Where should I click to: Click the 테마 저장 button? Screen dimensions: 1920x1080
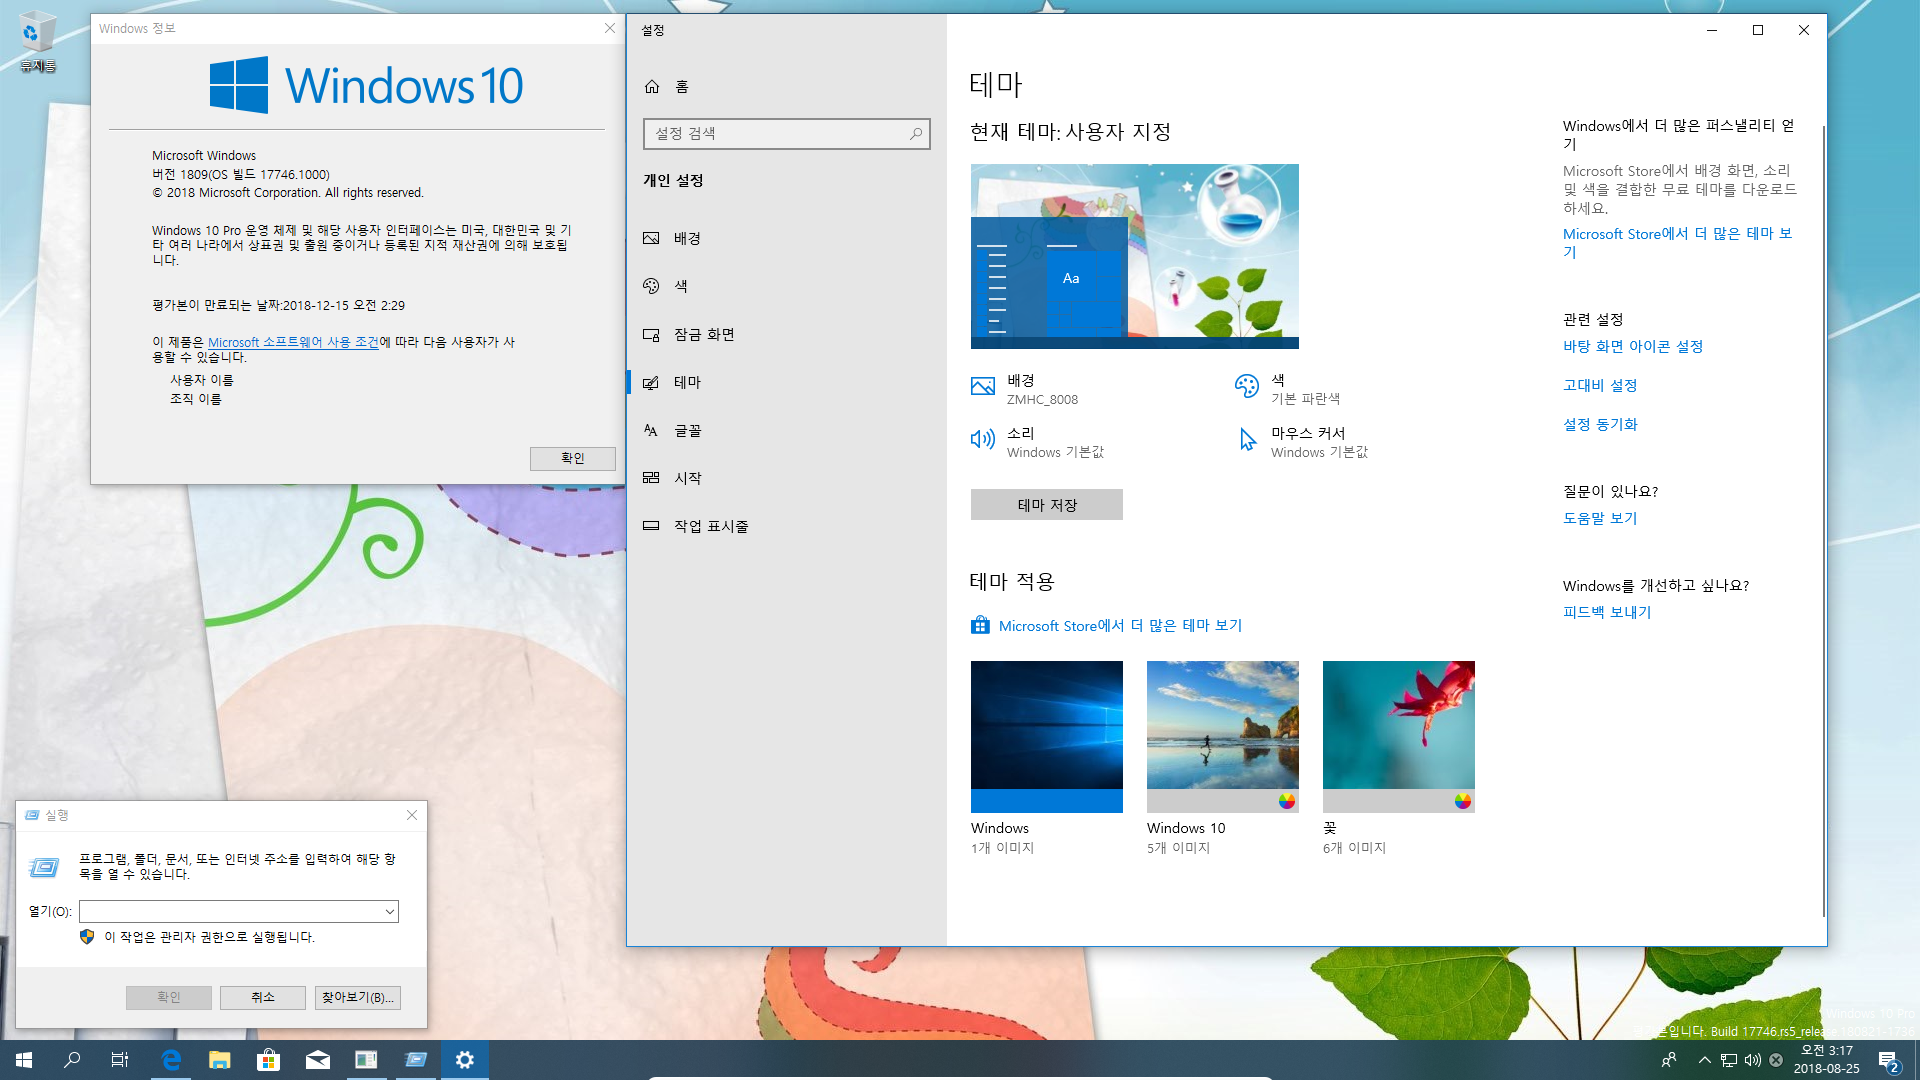tap(1047, 505)
